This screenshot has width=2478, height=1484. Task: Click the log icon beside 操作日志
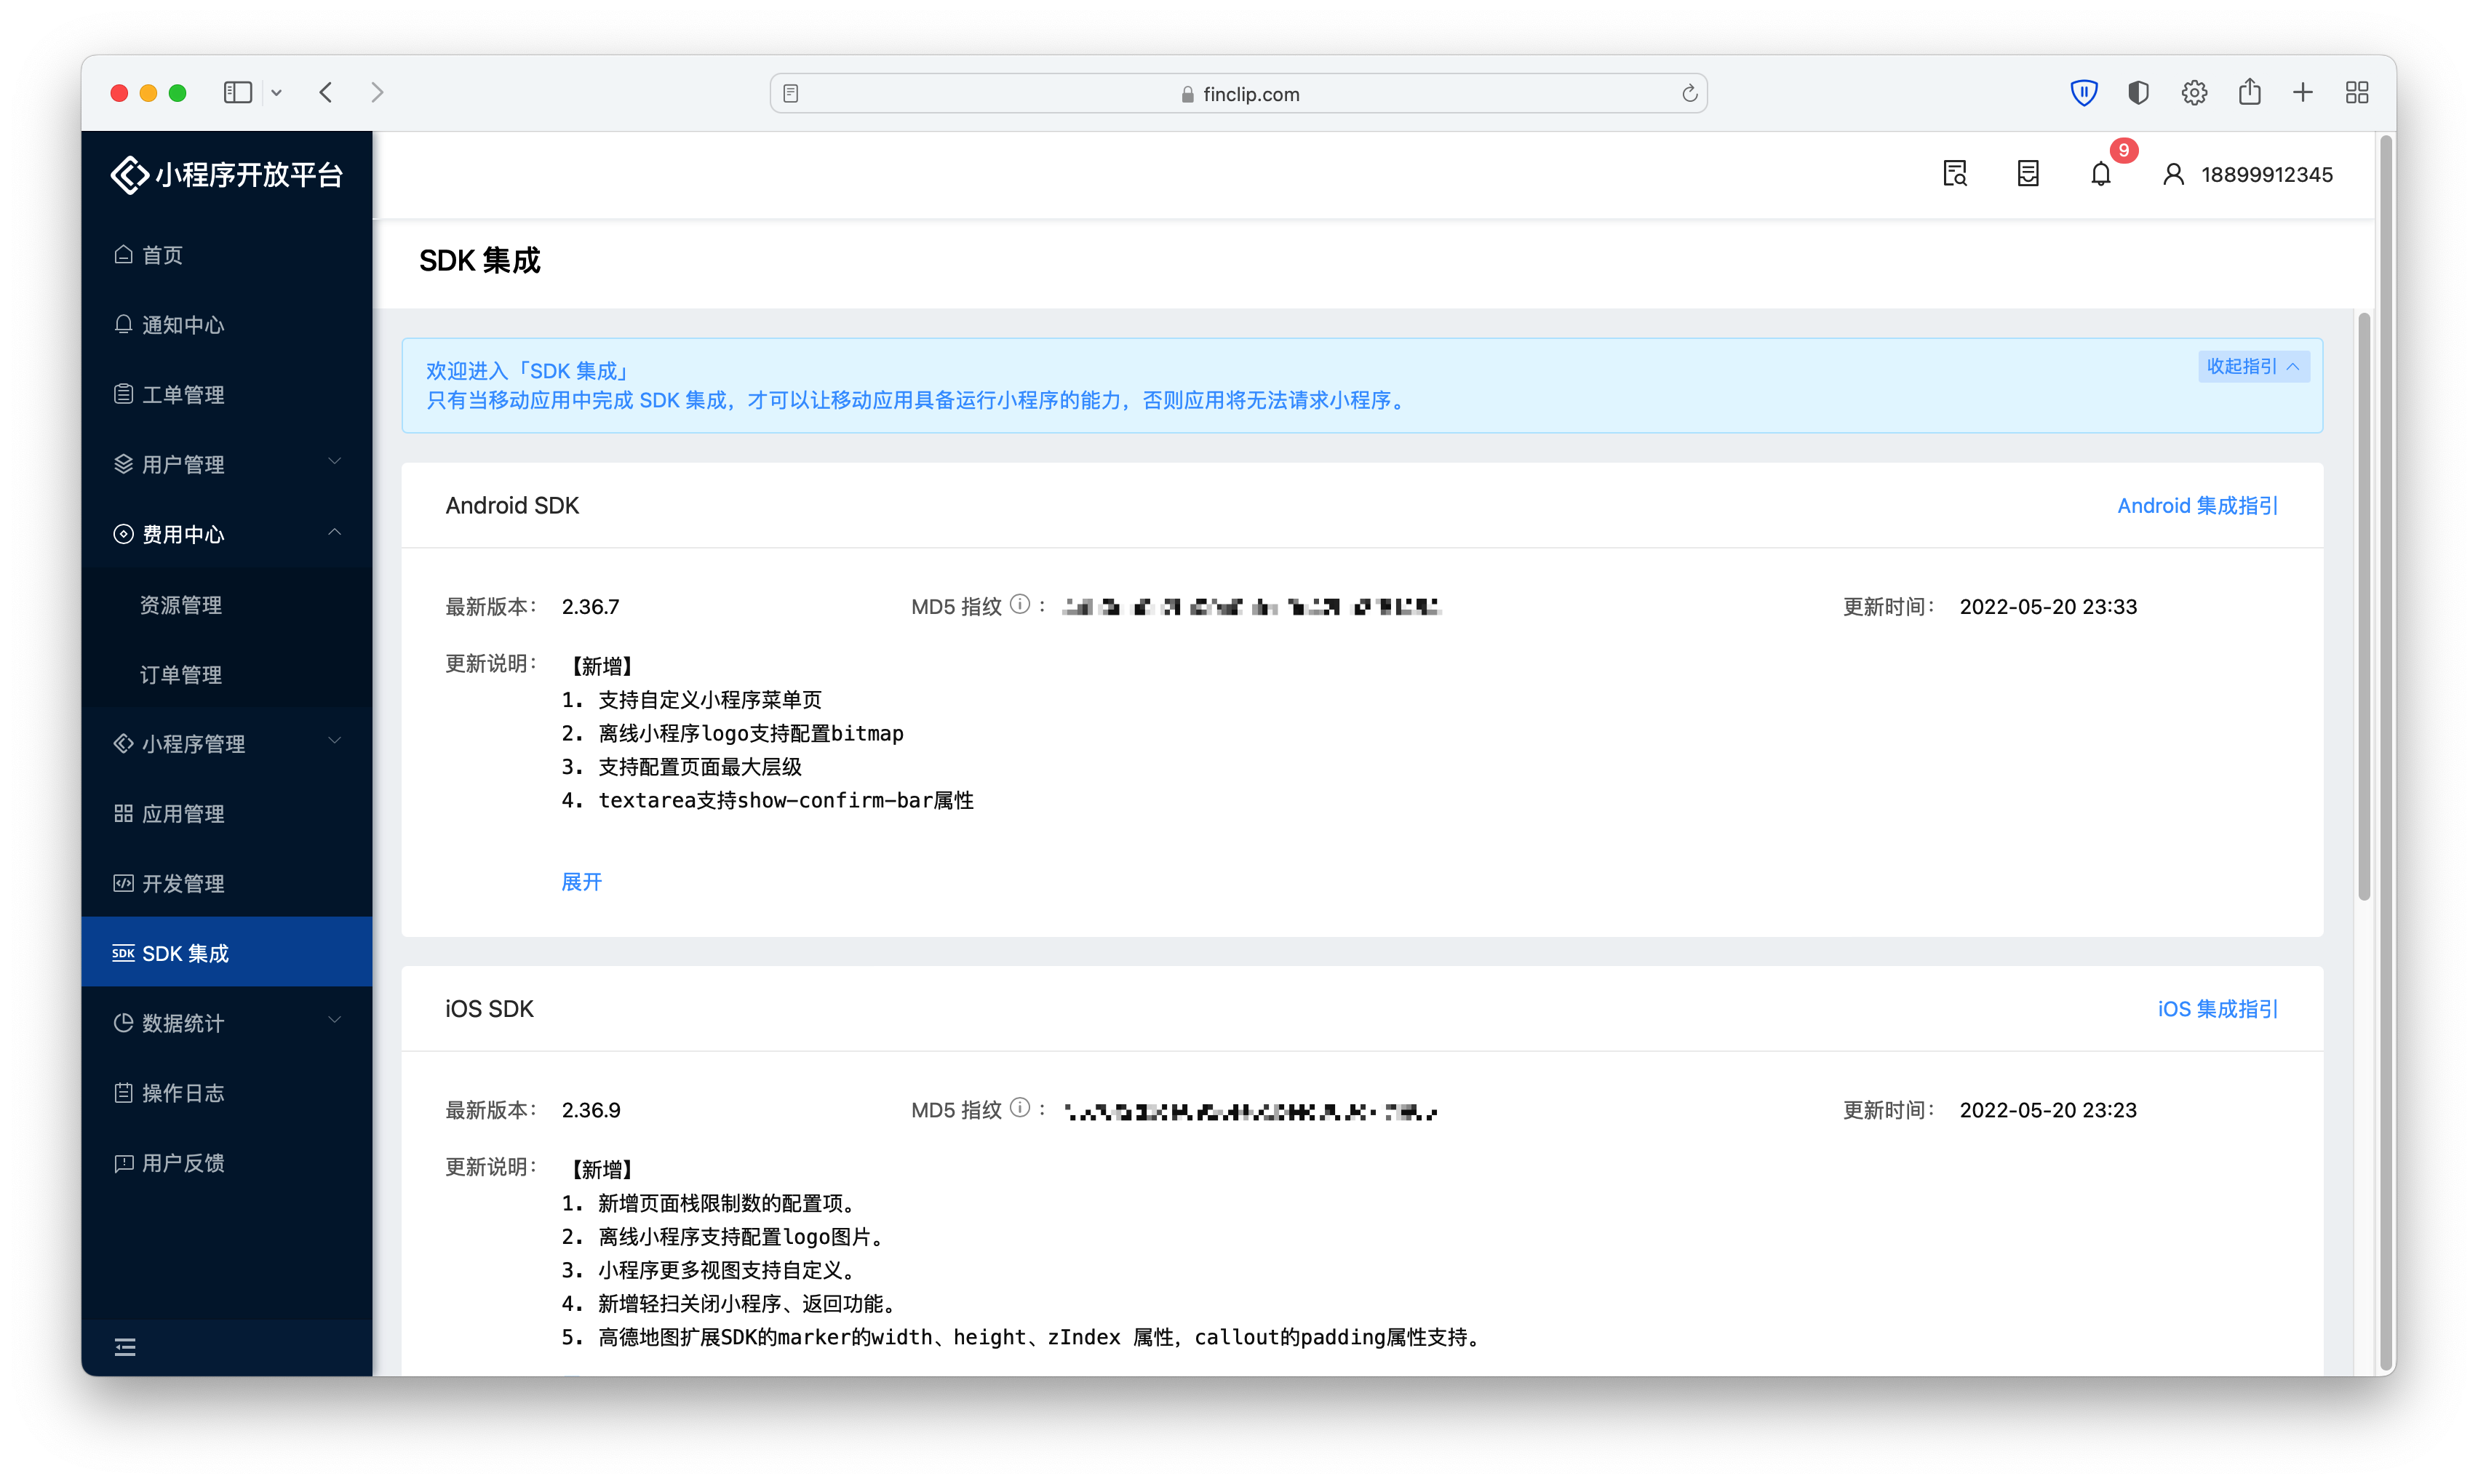coord(123,1093)
